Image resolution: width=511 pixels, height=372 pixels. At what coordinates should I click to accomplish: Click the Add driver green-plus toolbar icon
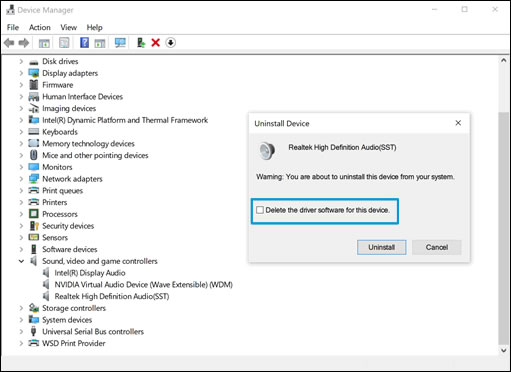[141, 43]
